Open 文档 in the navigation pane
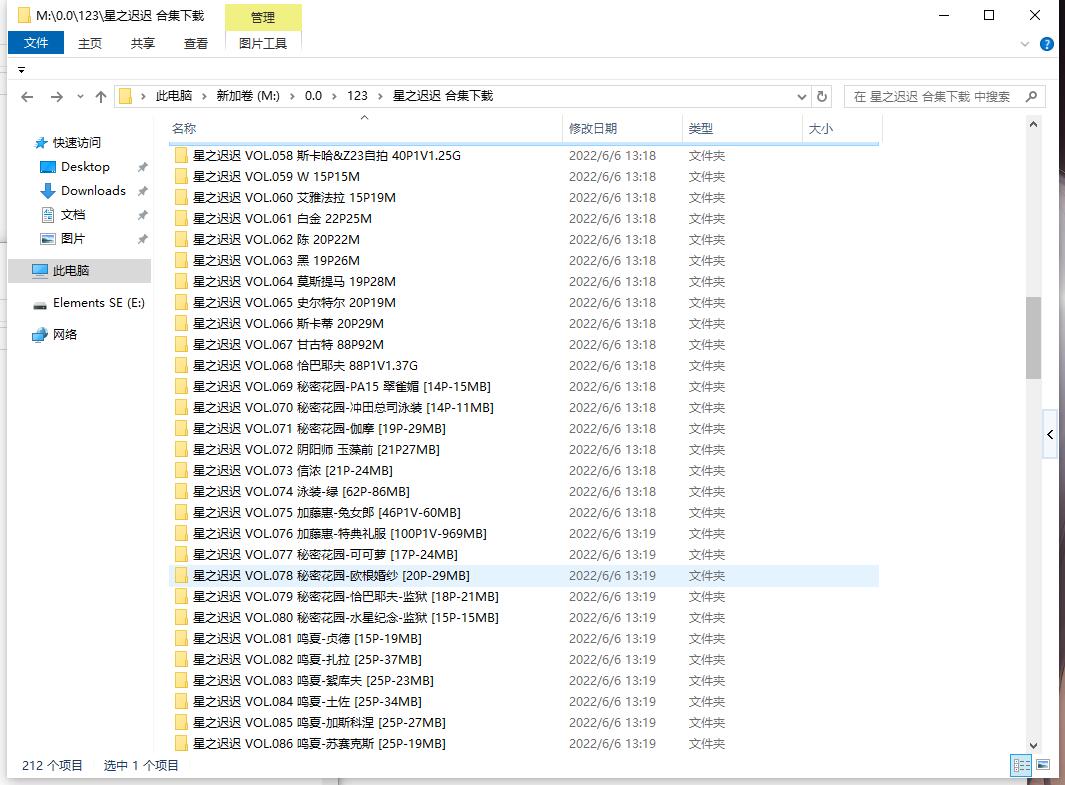Image resolution: width=1065 pixels, height=785 pixels. [x=73, y=215]
